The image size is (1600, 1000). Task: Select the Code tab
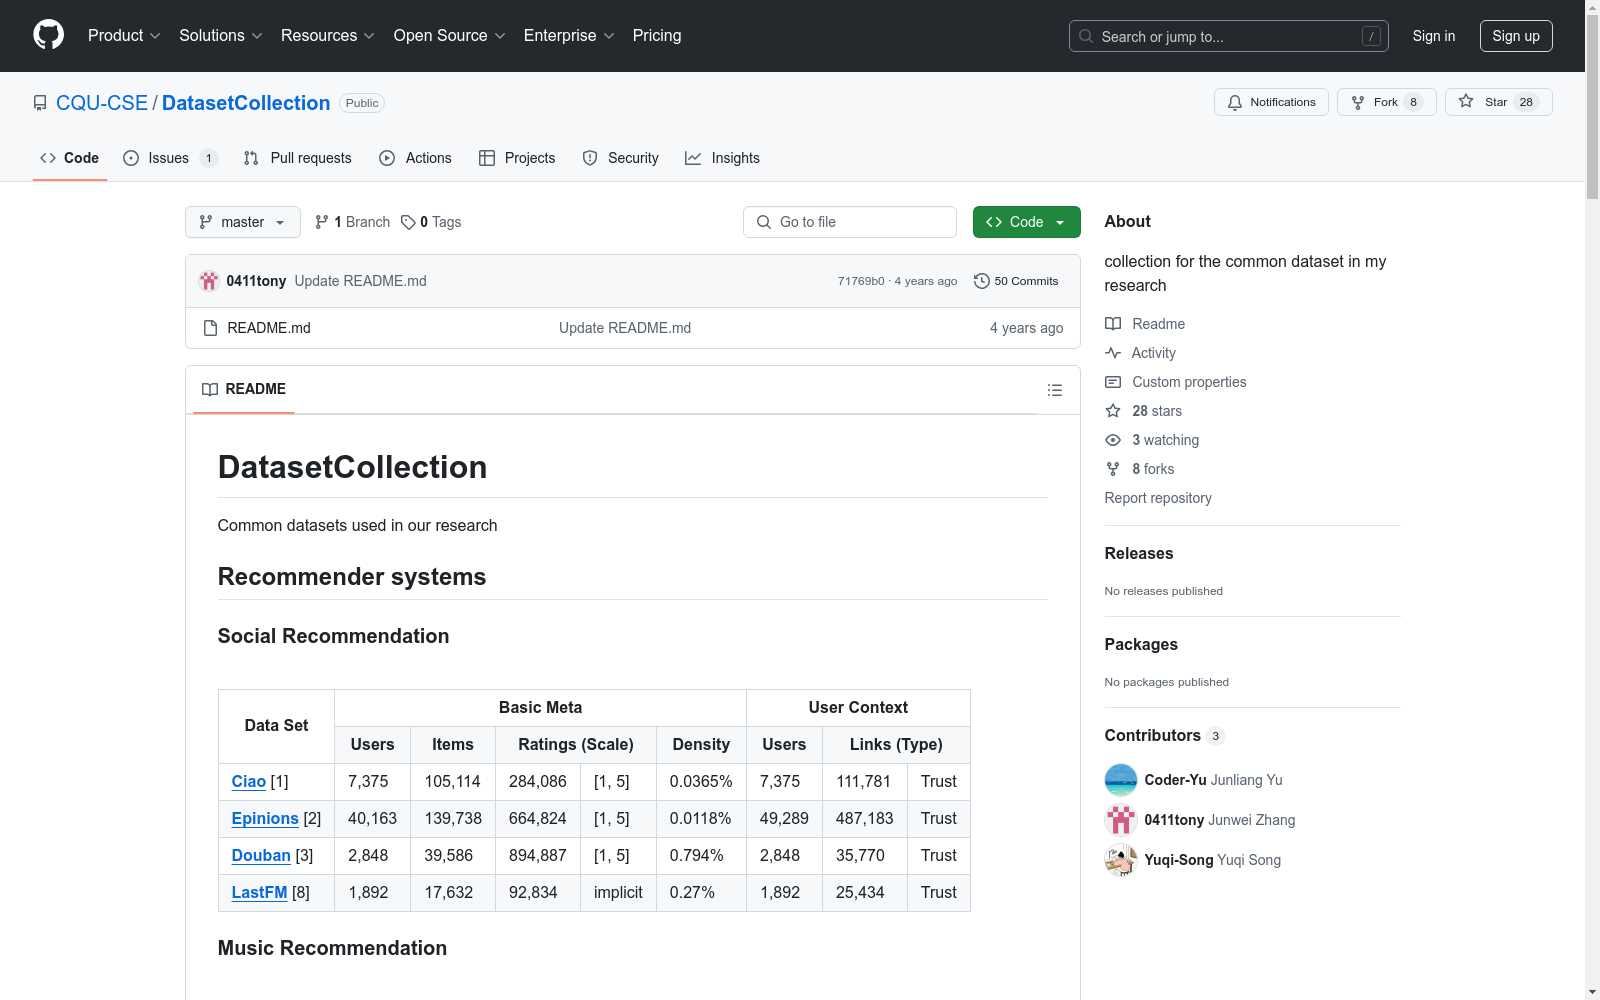70,158
